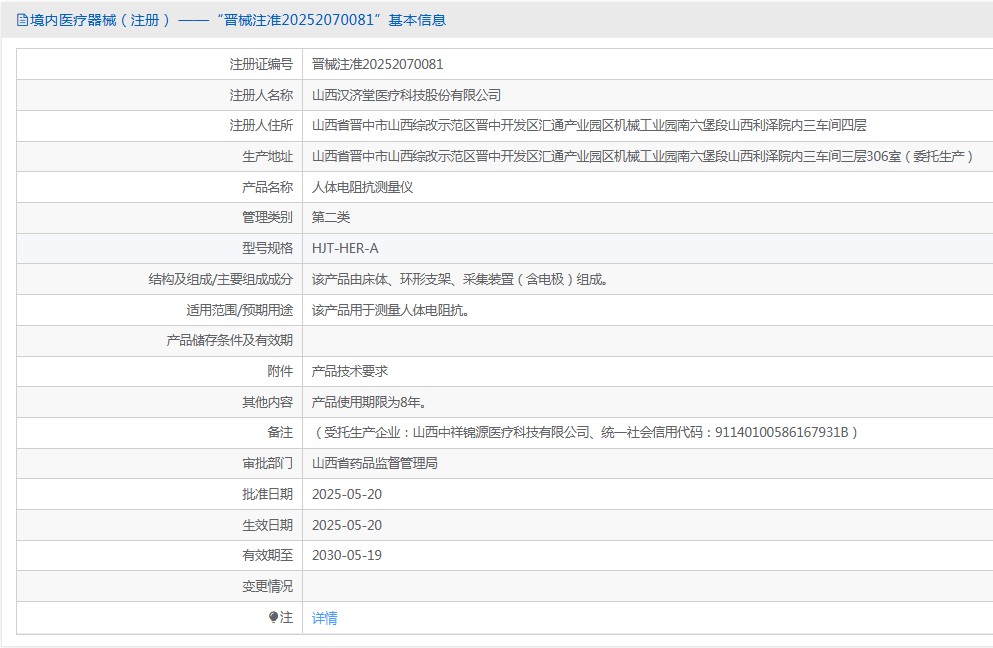Click intended use 该产品用于测量人体电阻抗
Viewport: 993px width, 648px height.
point(391,310)
